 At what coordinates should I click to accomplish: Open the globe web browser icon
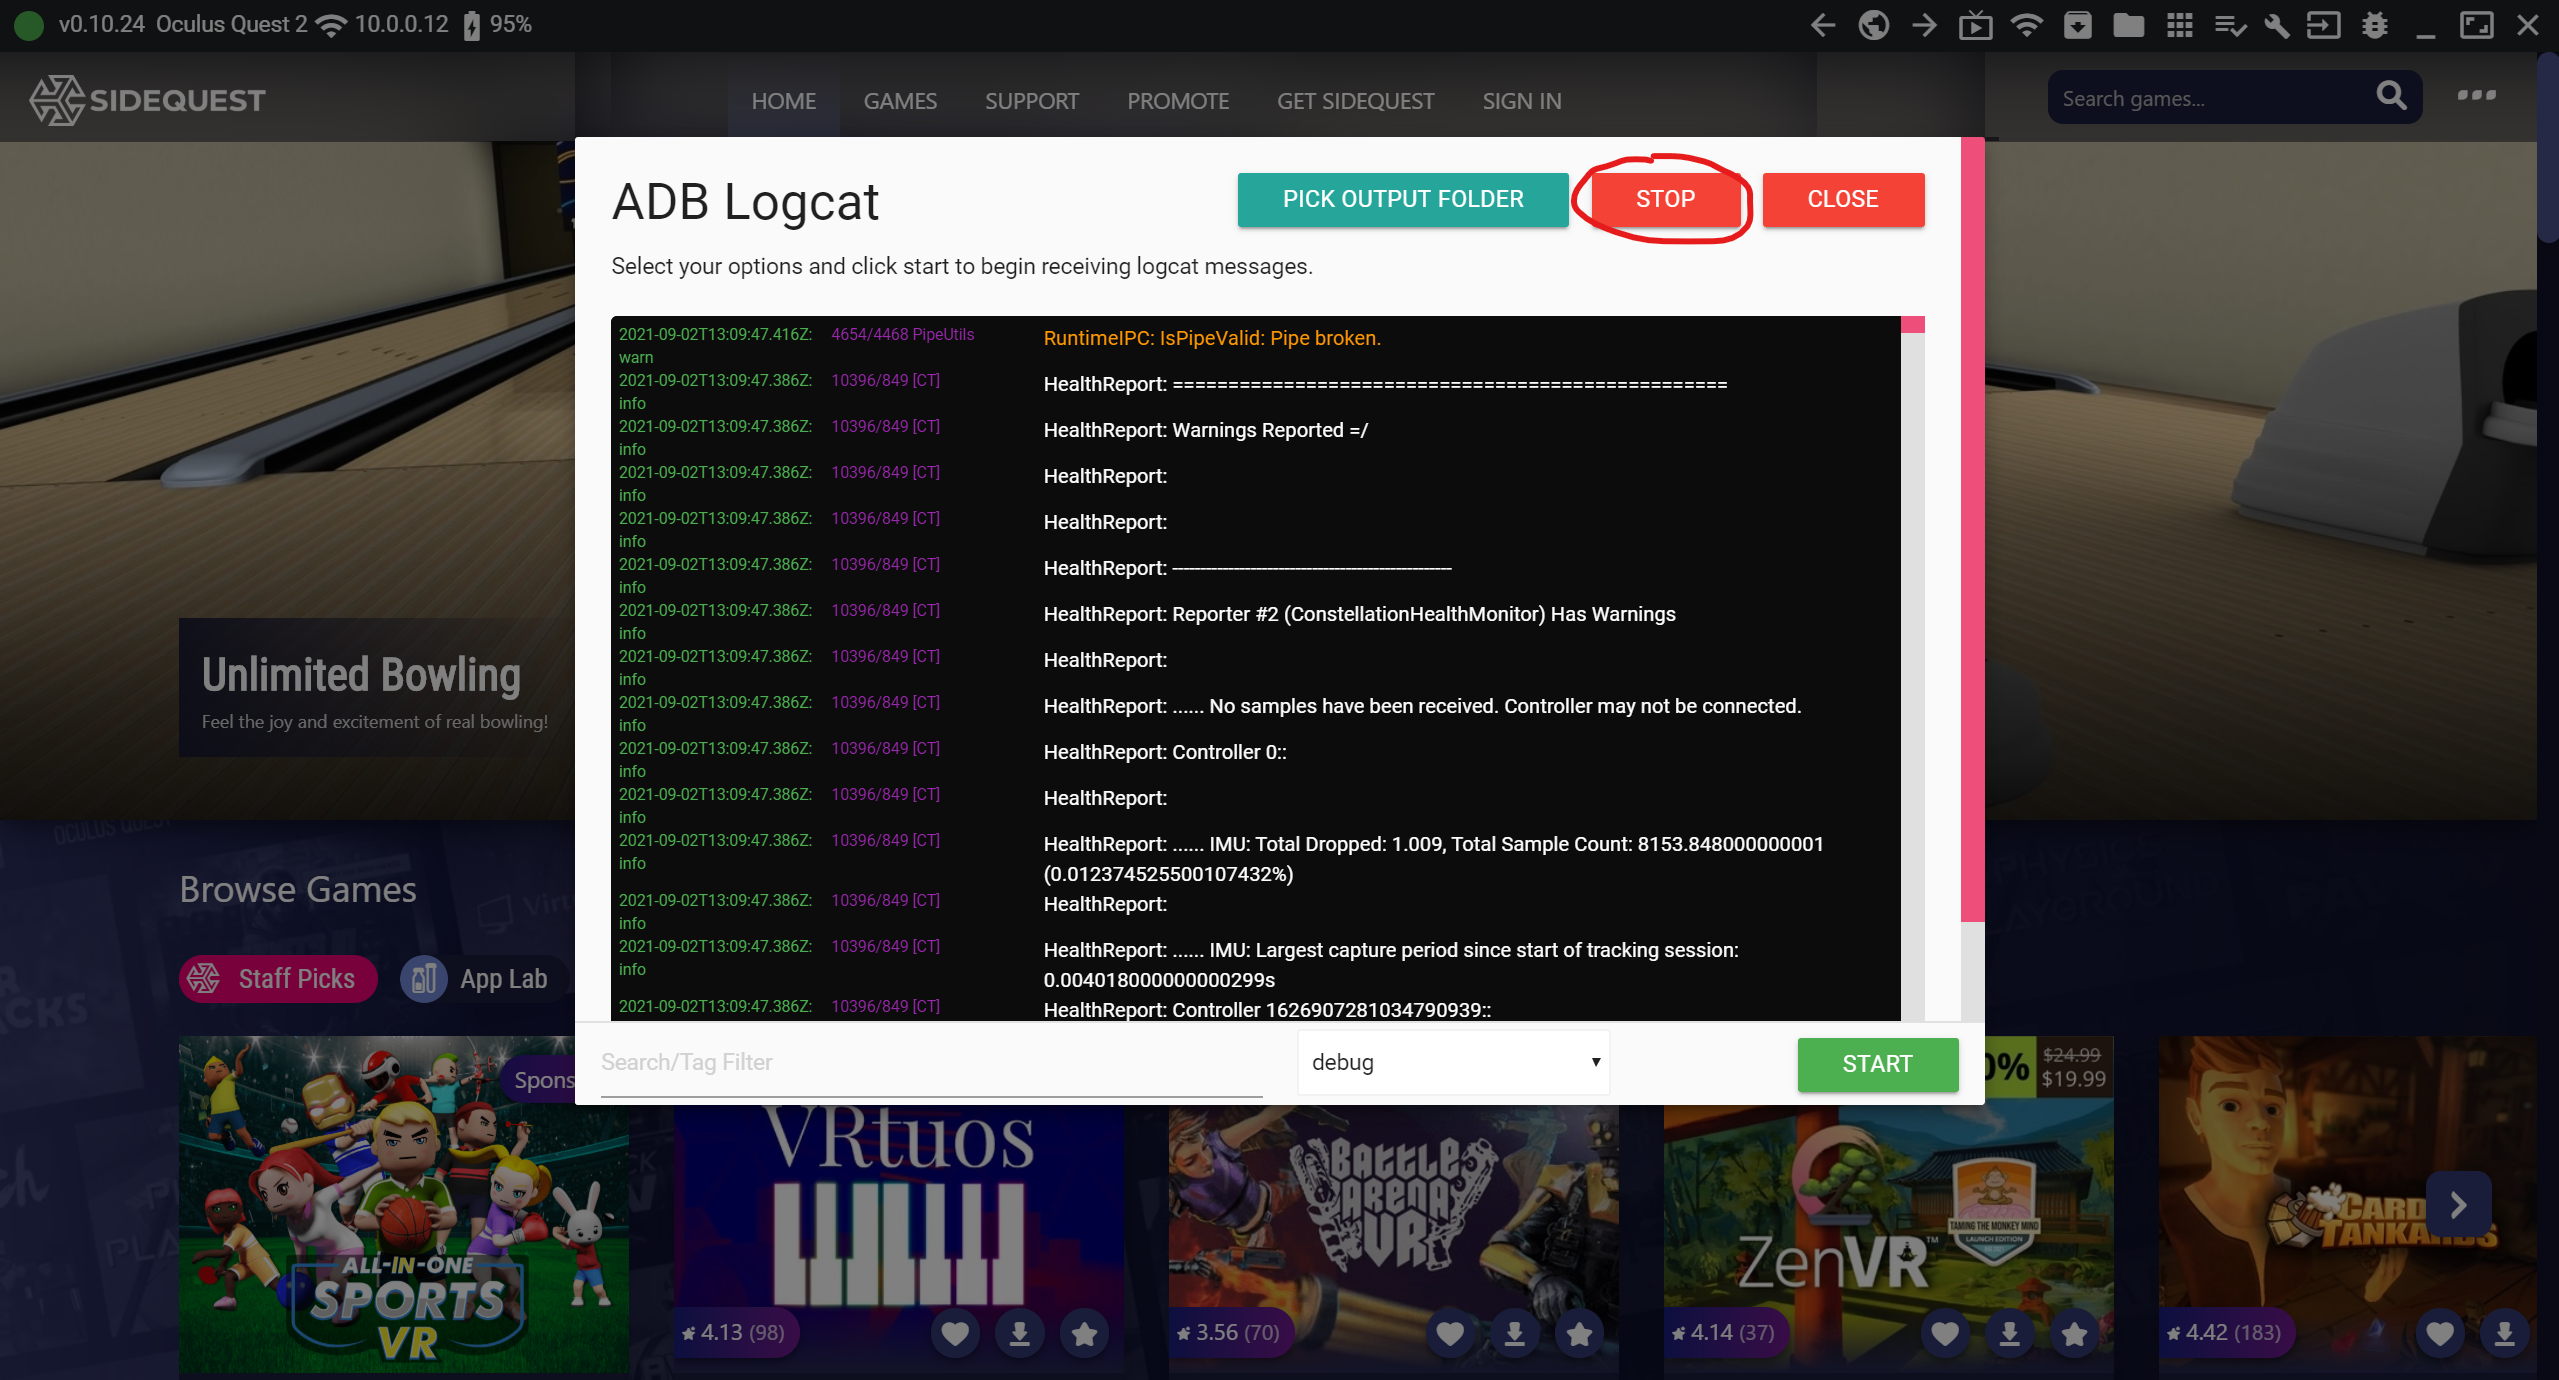click(x=1873, y=25)
